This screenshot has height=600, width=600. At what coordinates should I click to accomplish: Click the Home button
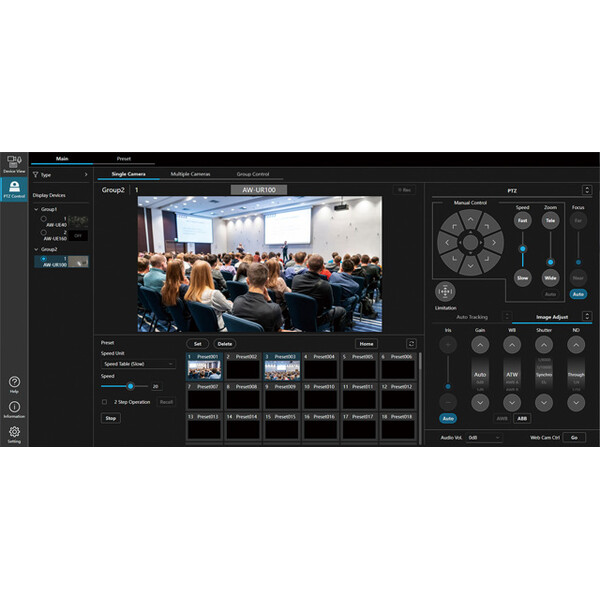coord(366,343)
